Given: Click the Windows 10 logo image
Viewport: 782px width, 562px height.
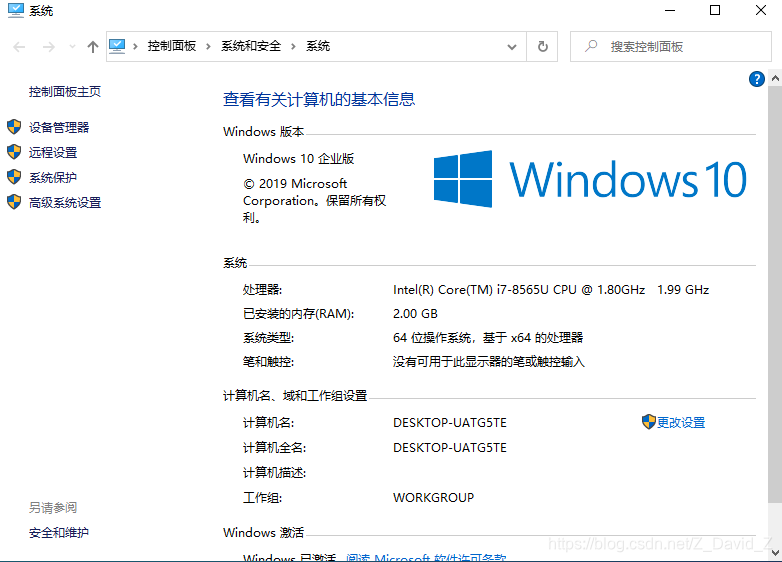Looking at the screenshot, I should click(590, 179).
